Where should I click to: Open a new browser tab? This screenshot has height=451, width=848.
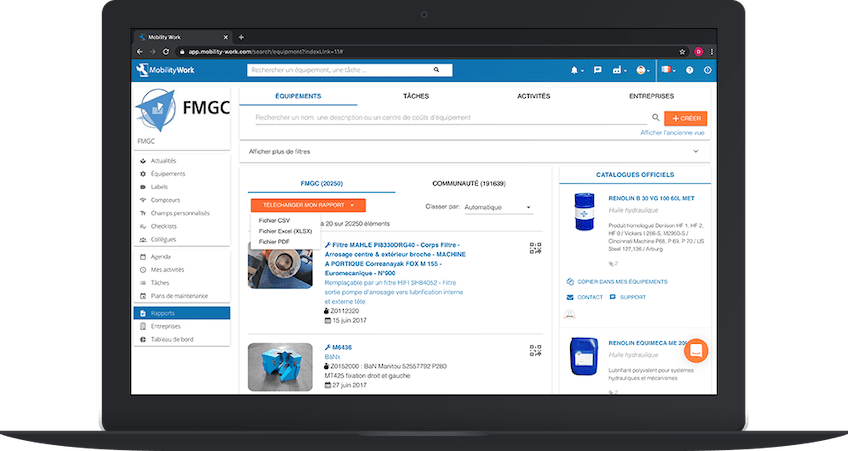pyautogui.click(x=241, y=37)
